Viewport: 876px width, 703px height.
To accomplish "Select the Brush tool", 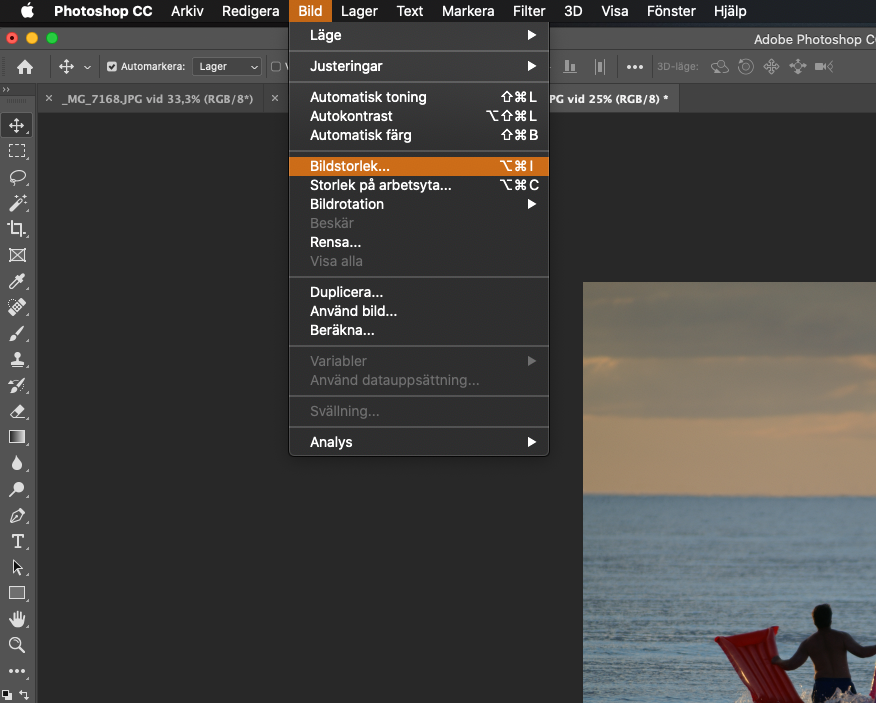I will click(x=17, y=334).
